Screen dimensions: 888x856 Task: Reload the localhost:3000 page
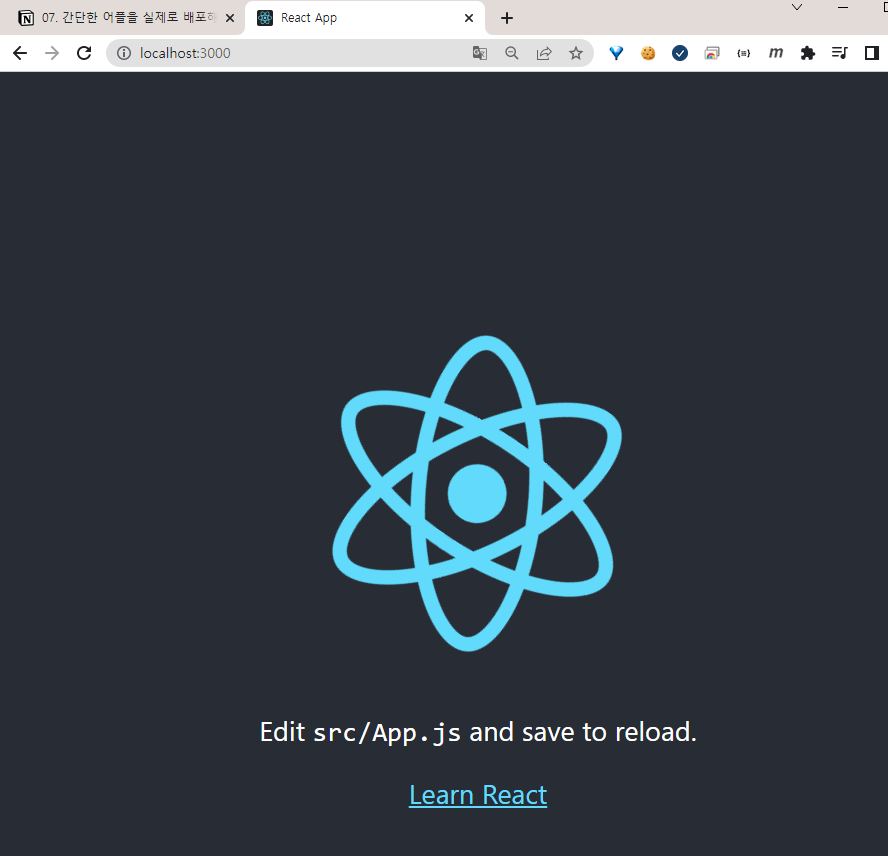click(84, 53)
